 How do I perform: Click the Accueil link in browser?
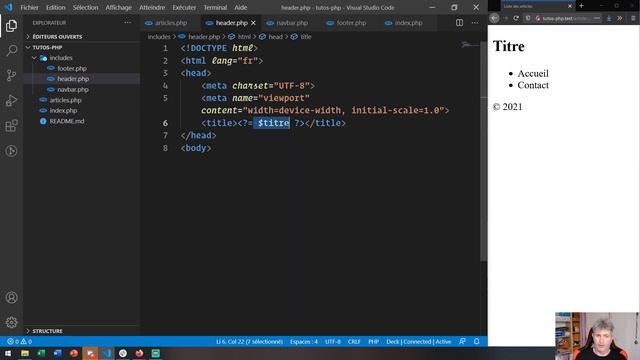533,73
